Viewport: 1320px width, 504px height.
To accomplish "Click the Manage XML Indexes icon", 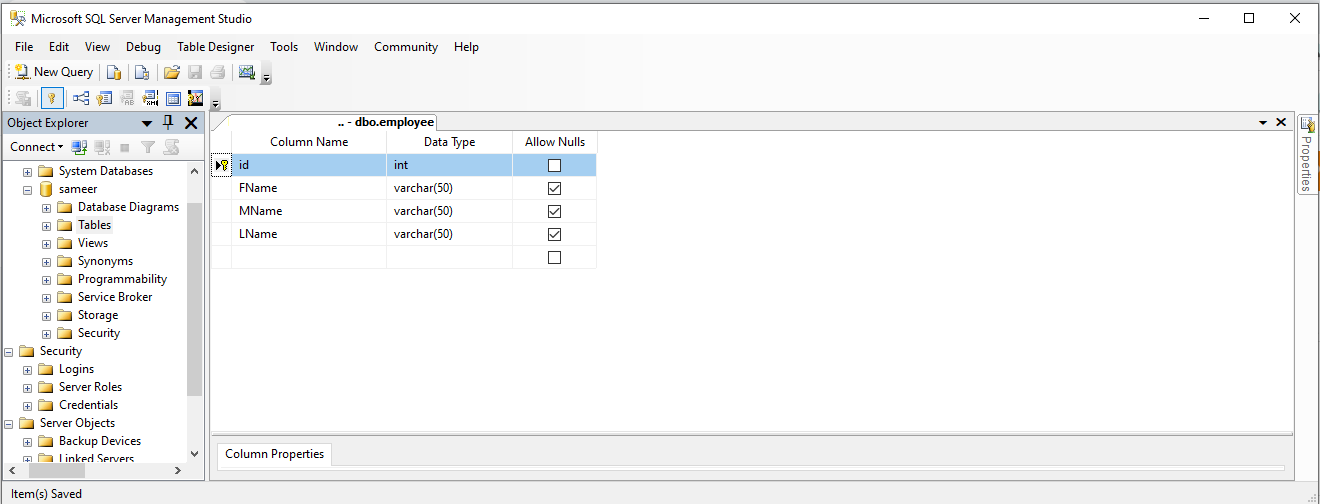I will [x=150, y=98].
